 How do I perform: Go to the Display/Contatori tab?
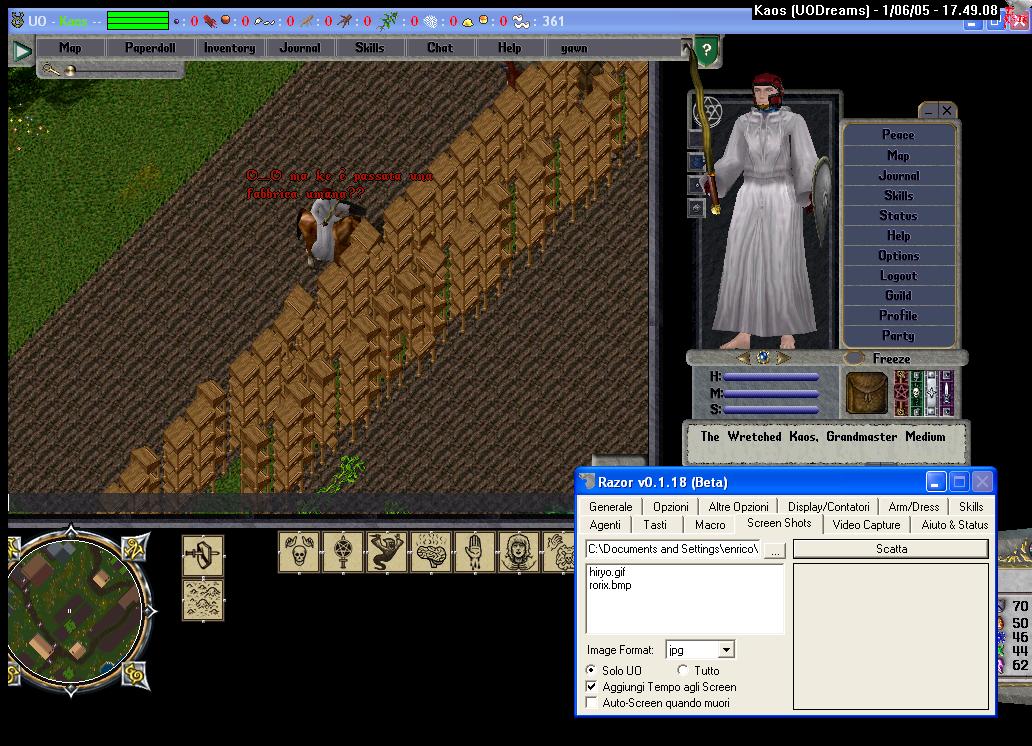pyautogui.click(x=829, y=506)
